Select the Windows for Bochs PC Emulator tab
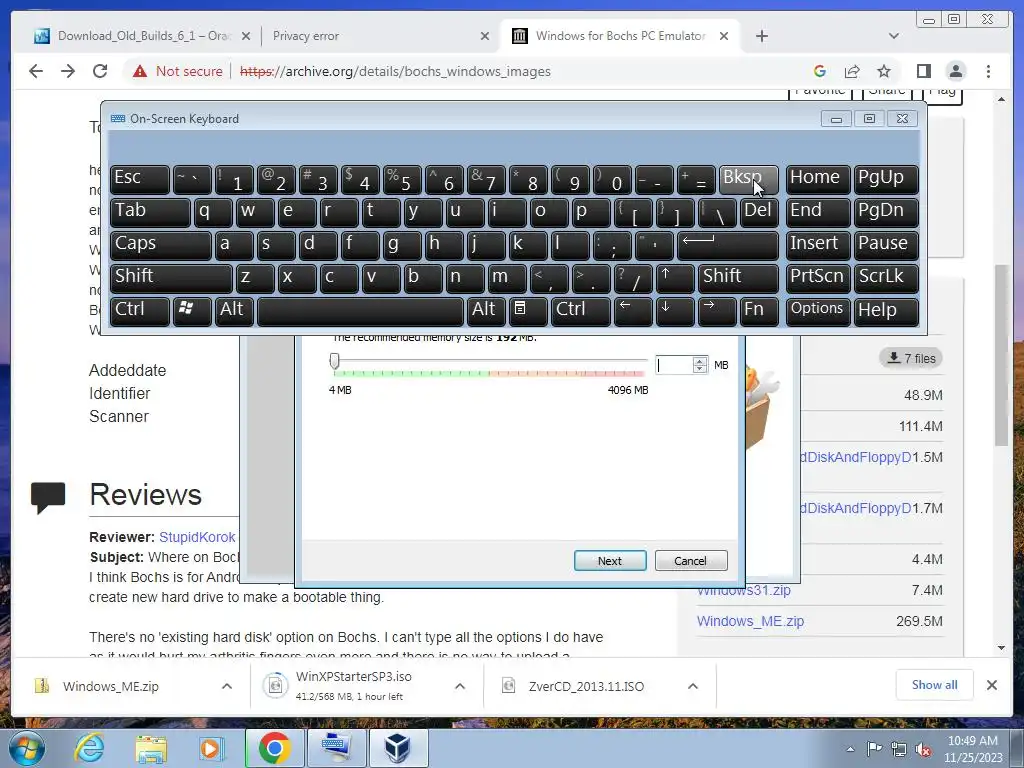Viewport: 1024px width, 768px height. [x=620, y=36]
